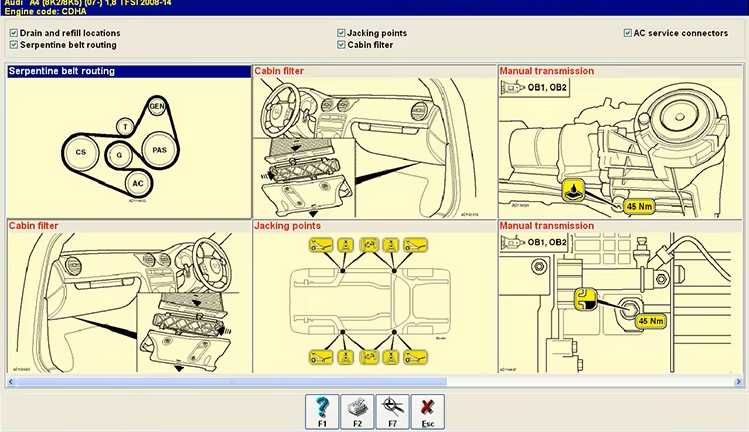Click the Engine code: CDHA text
The width and height of the screenshot is (749, 432).
[x=46, y=11]
